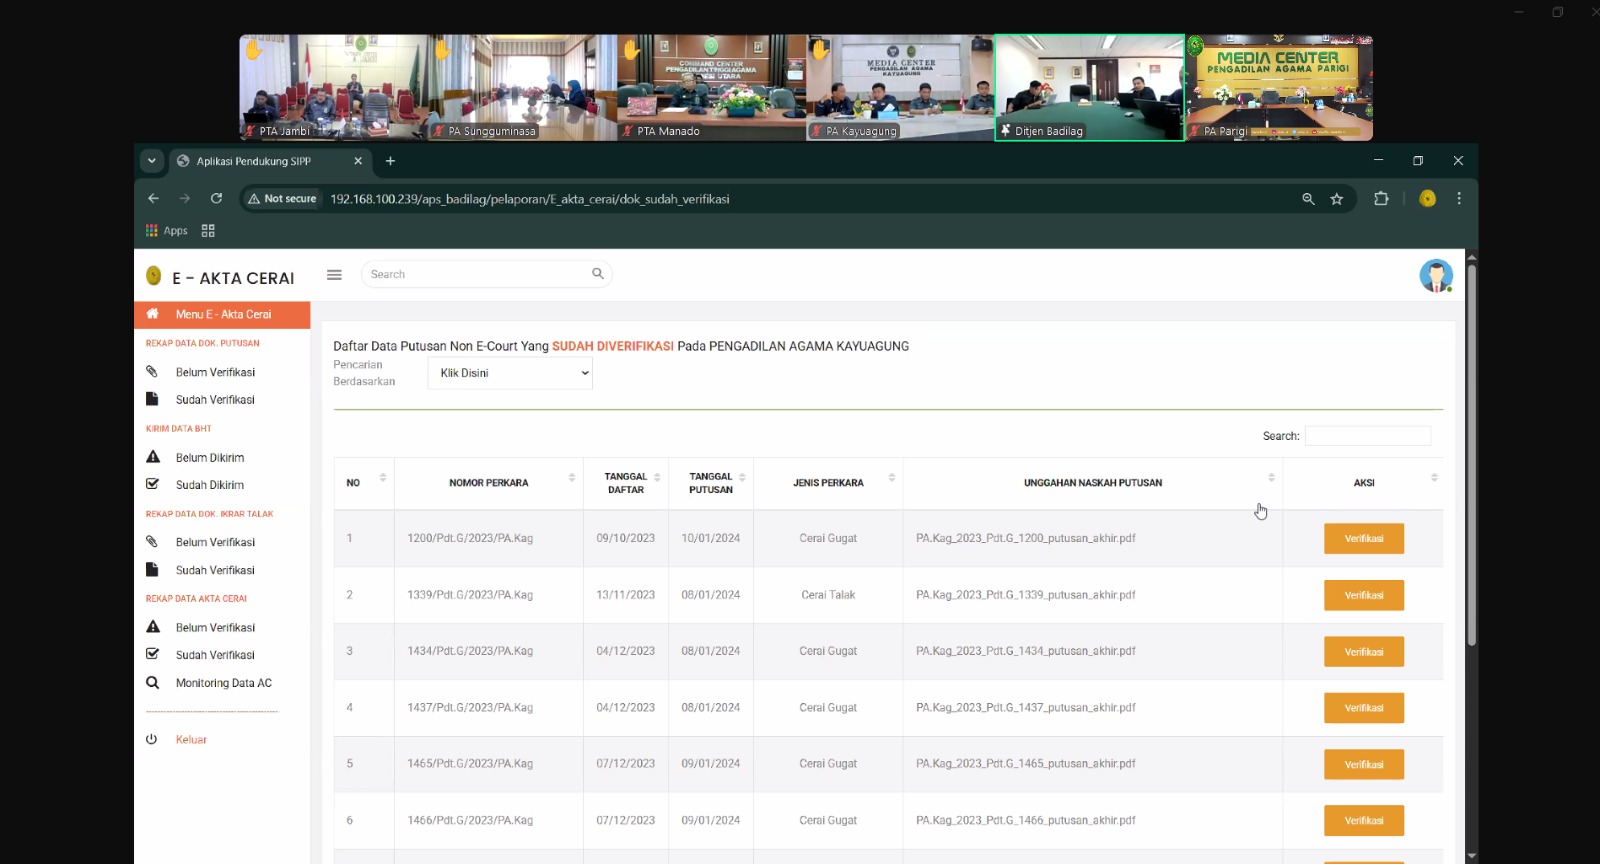1600x864 pixels.
Task: Click Verifikasi button for case 1200/Pdt.G/2023/PA.Kag
Action: (x=1363, y=539)
